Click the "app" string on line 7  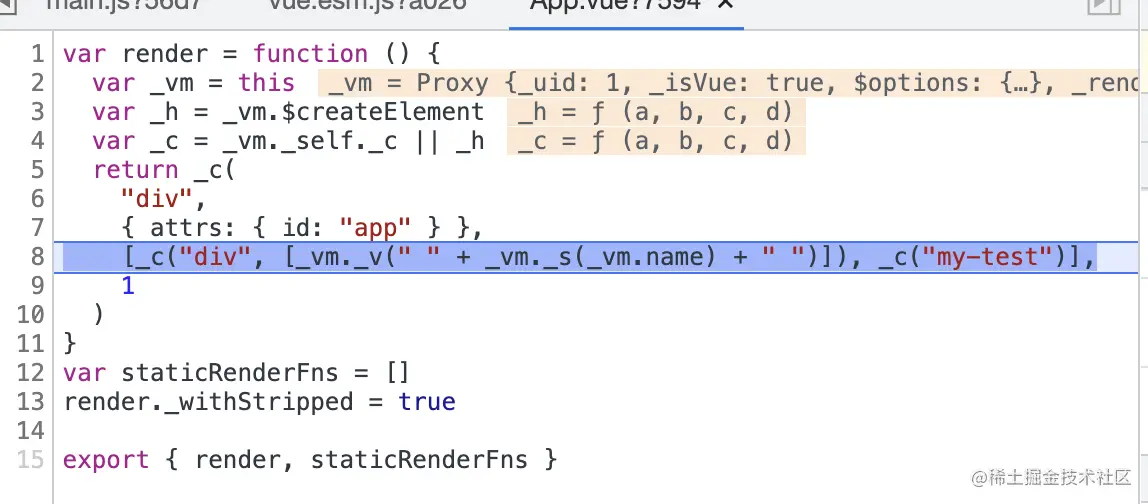[x=376, y=228]
